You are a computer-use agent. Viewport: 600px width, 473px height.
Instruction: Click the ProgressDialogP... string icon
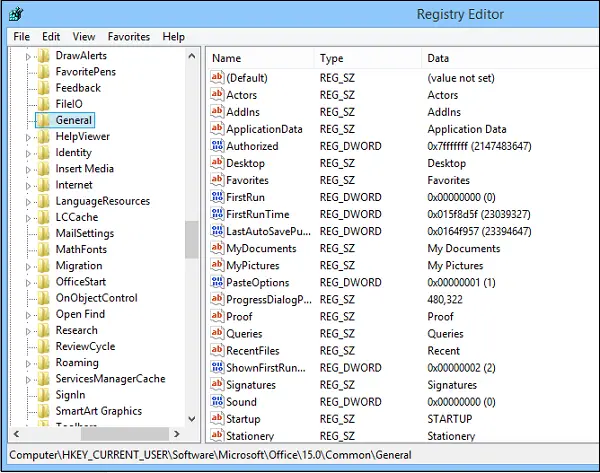tap(217, 299)
